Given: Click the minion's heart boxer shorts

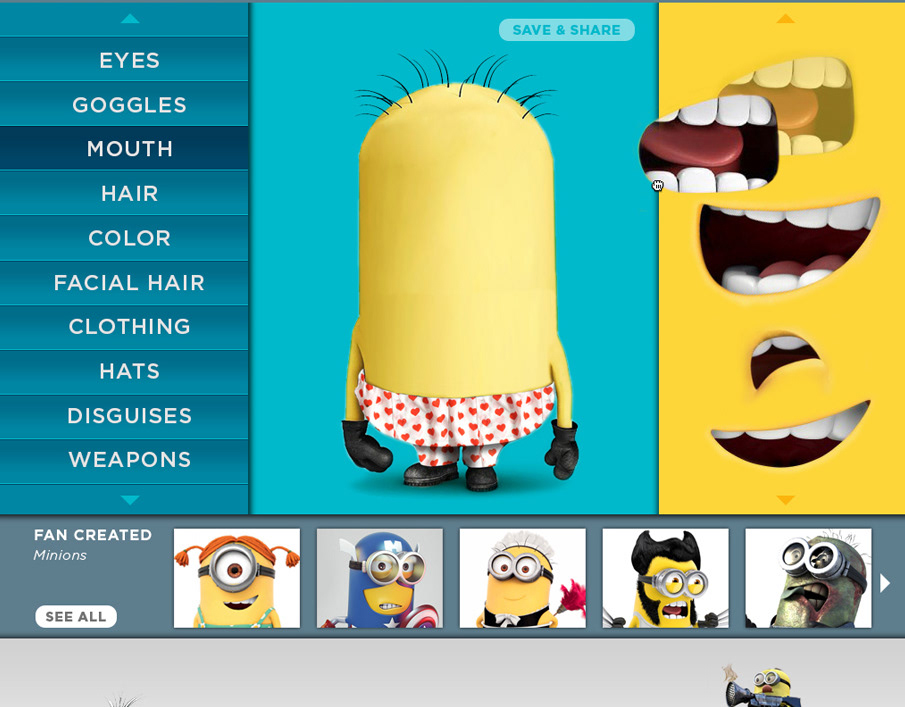Looking at the screenshot, I should click(x=454, y=419).
